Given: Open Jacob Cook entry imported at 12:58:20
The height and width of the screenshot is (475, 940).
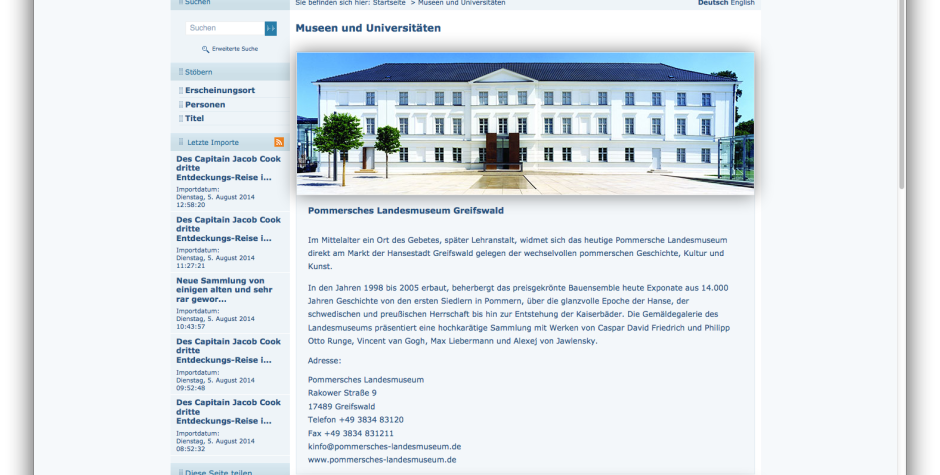Looking at the screenshot, I should point(228,168).
